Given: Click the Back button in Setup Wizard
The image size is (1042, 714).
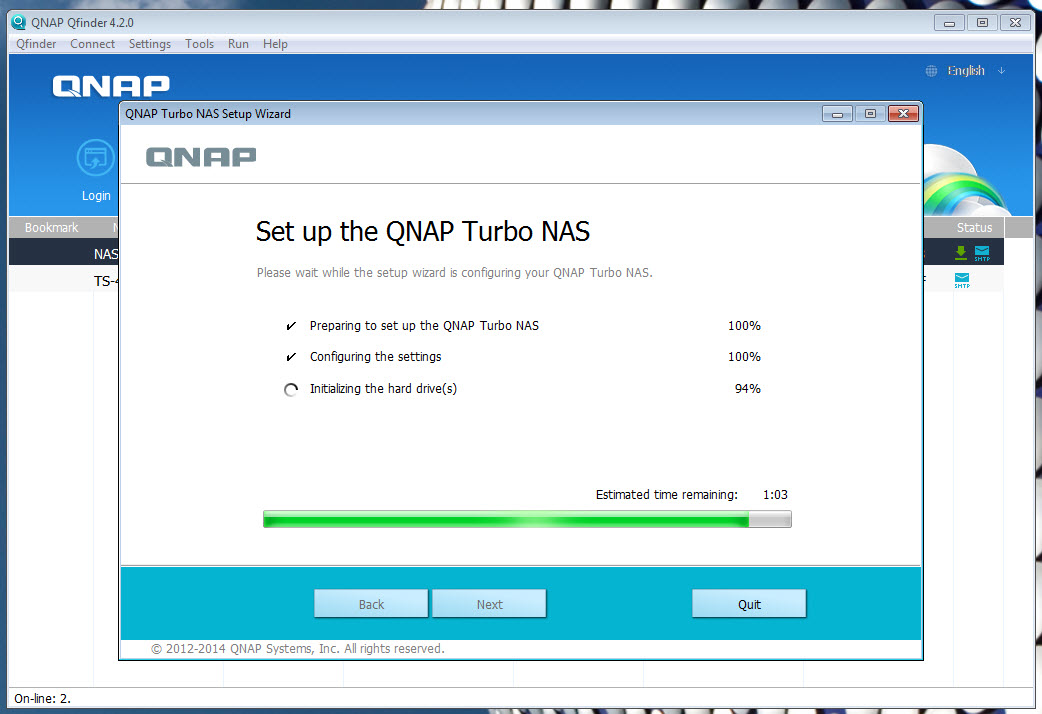Looking at the screenshot, I should click(371, 604).
